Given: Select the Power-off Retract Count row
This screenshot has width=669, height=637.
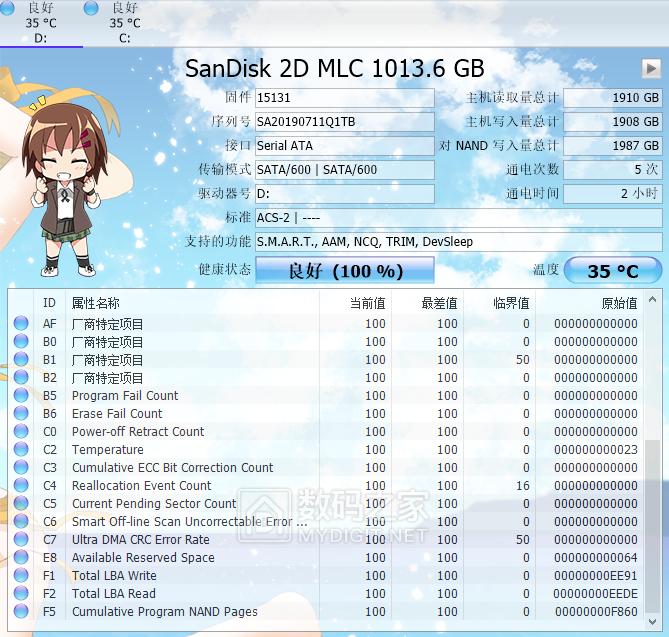Looking at the screenshot, I should 326,431.
